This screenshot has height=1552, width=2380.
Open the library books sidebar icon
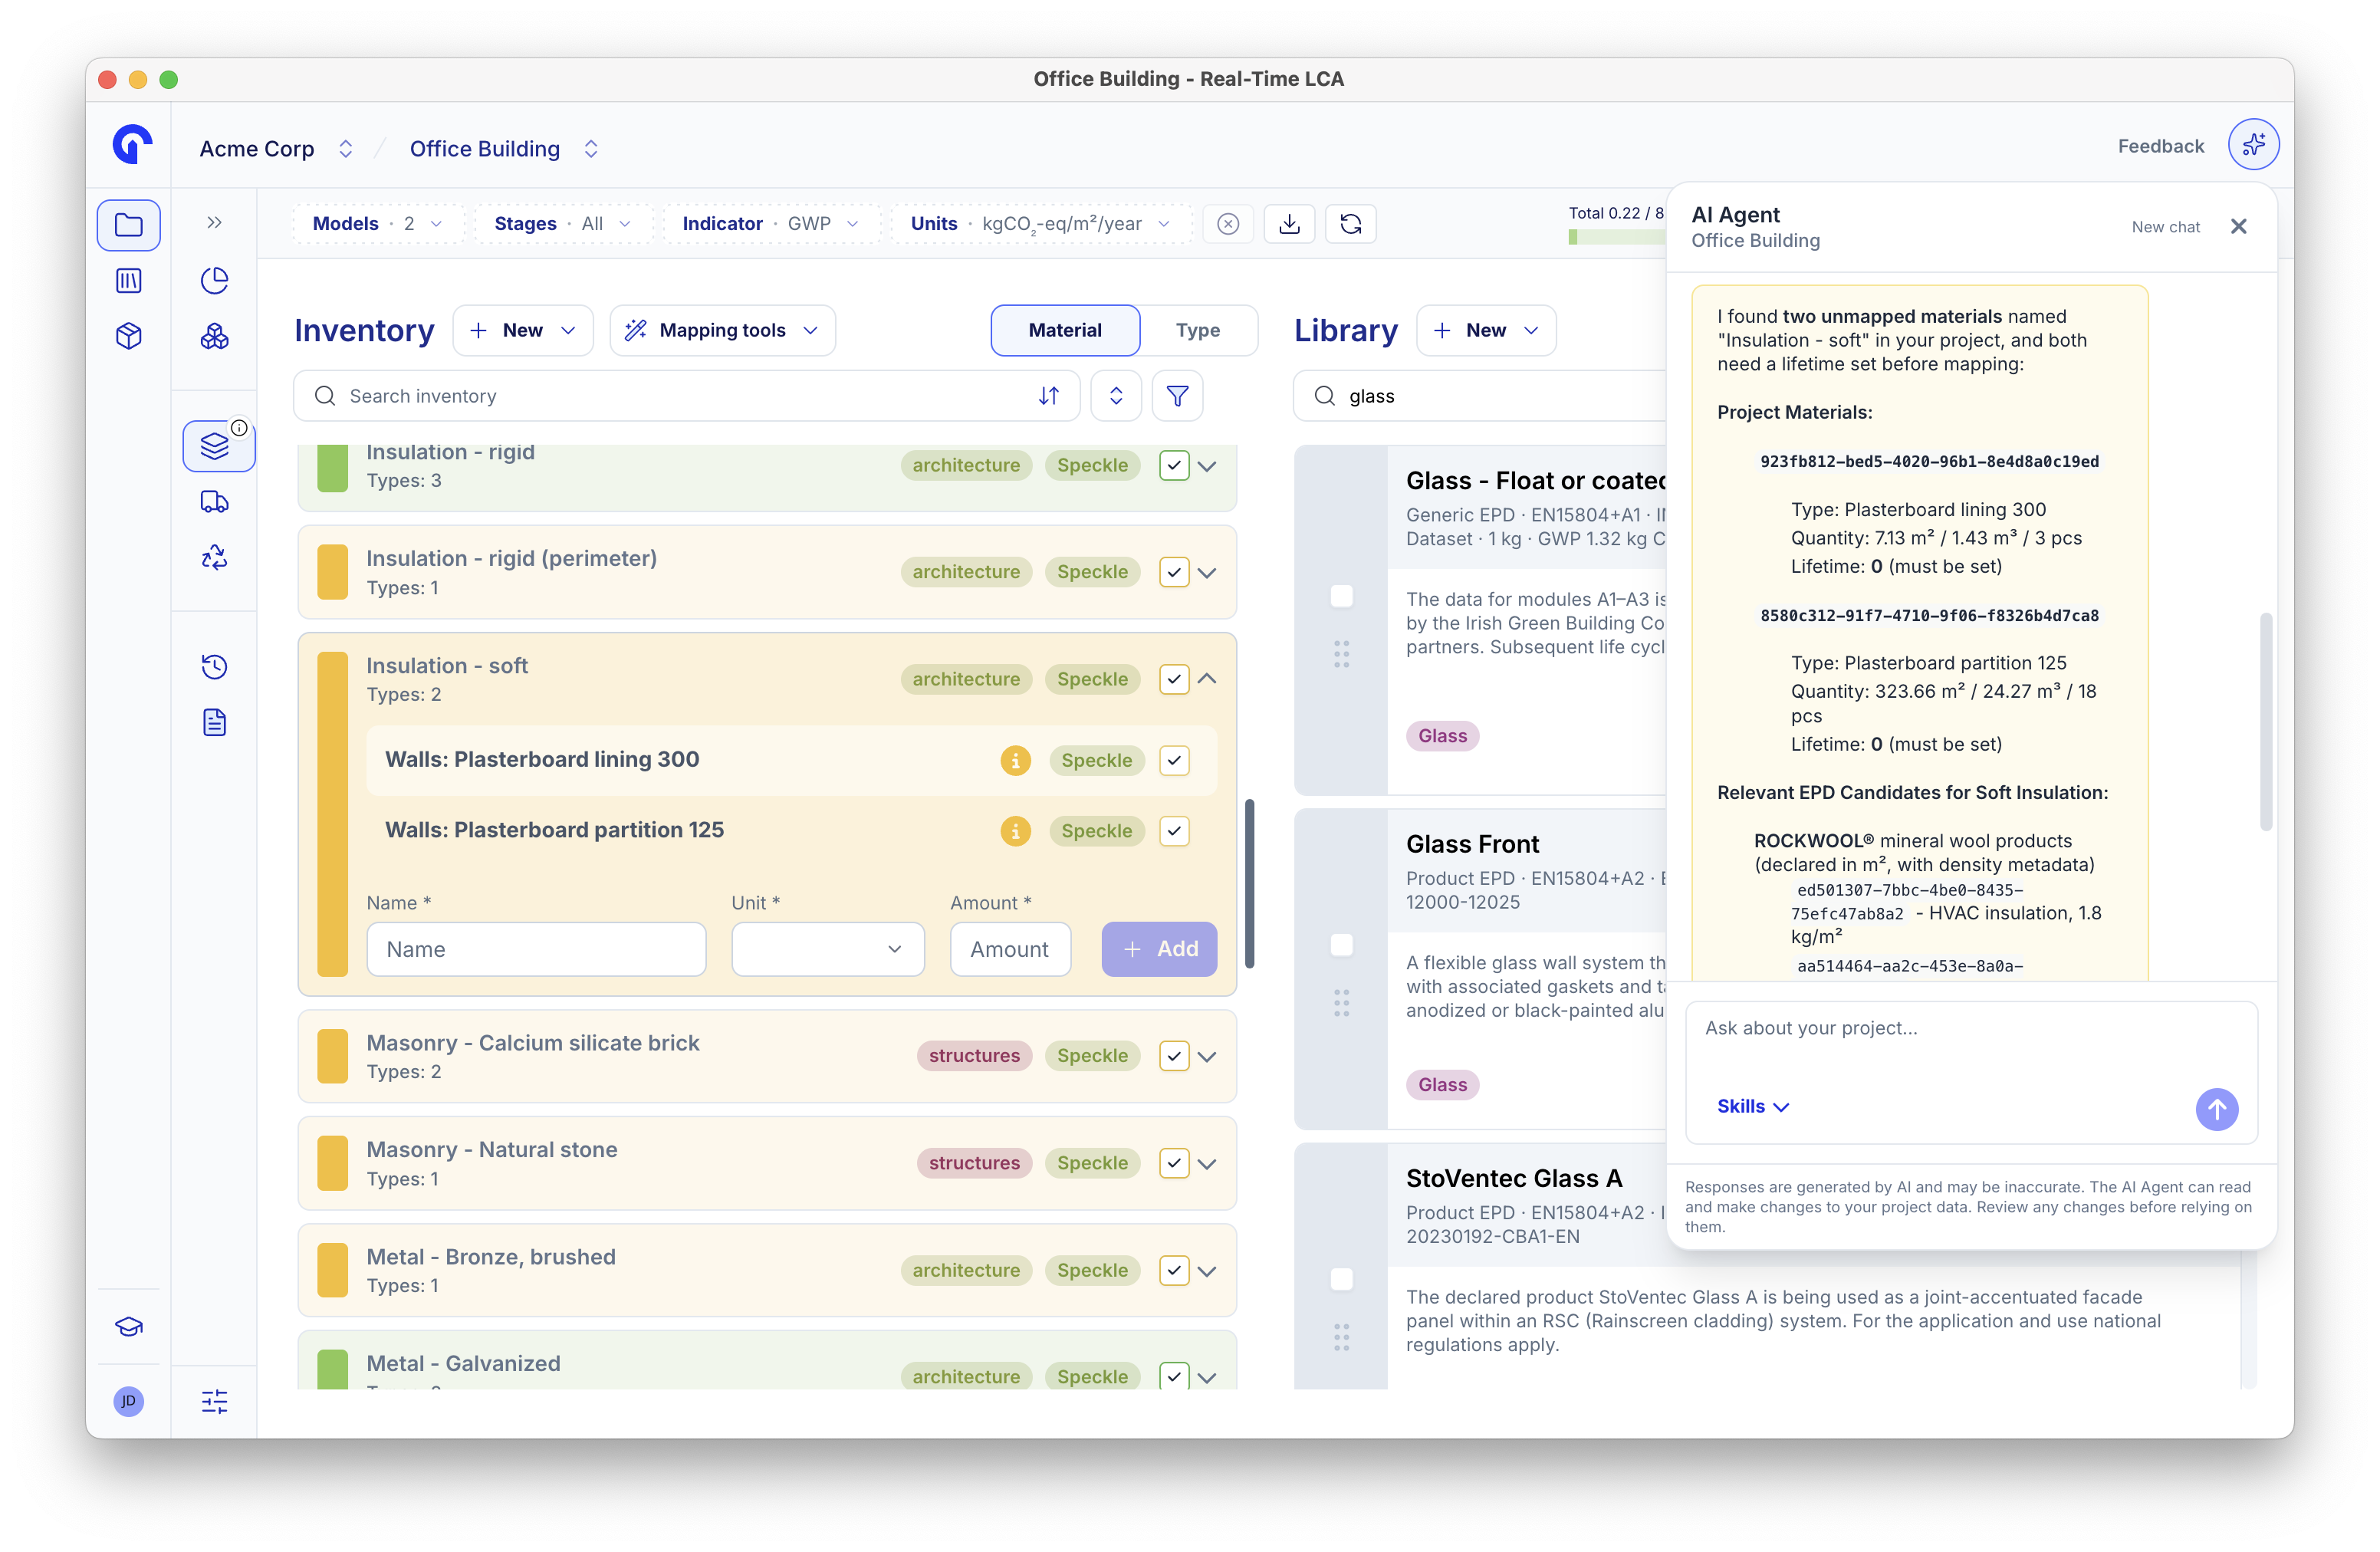[129, 281]
